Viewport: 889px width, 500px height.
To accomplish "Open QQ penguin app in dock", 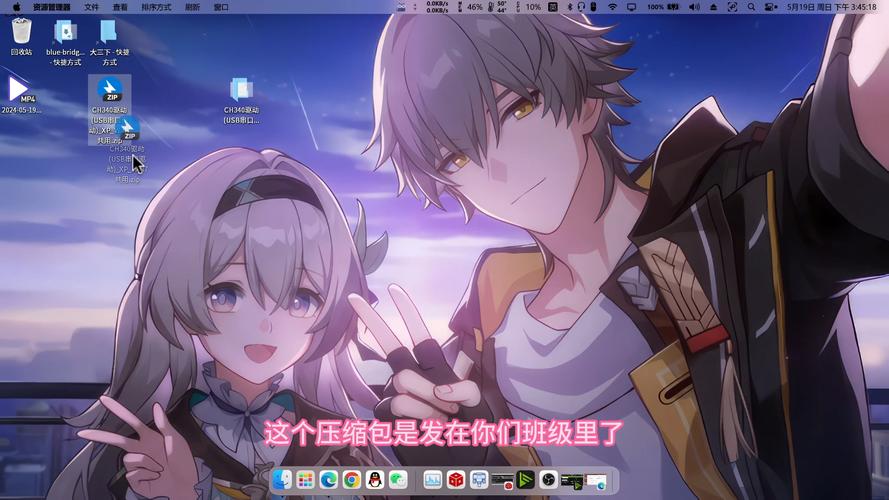I will pyautogui.click(x=375, y=480).
